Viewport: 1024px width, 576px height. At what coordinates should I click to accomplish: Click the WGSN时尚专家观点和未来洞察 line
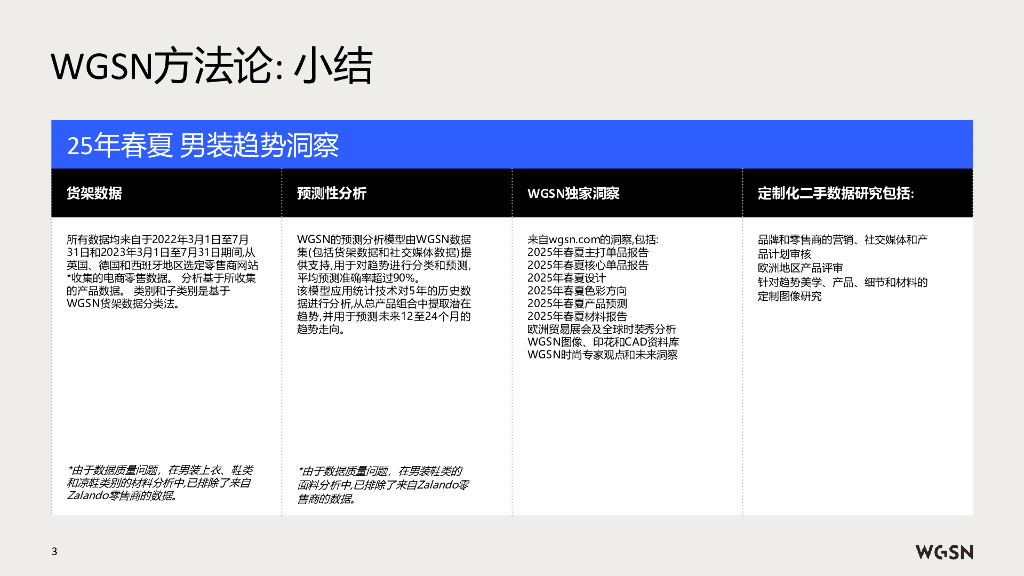point(601,354)
